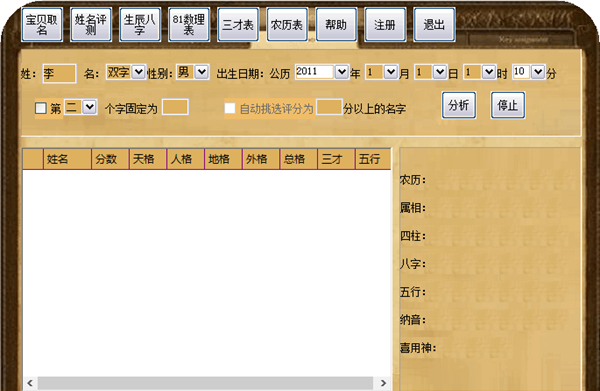The height and width of the screenshot is (391, 600).
Task: Click the 四柱: label in info panel
Action: click(412, 236)
